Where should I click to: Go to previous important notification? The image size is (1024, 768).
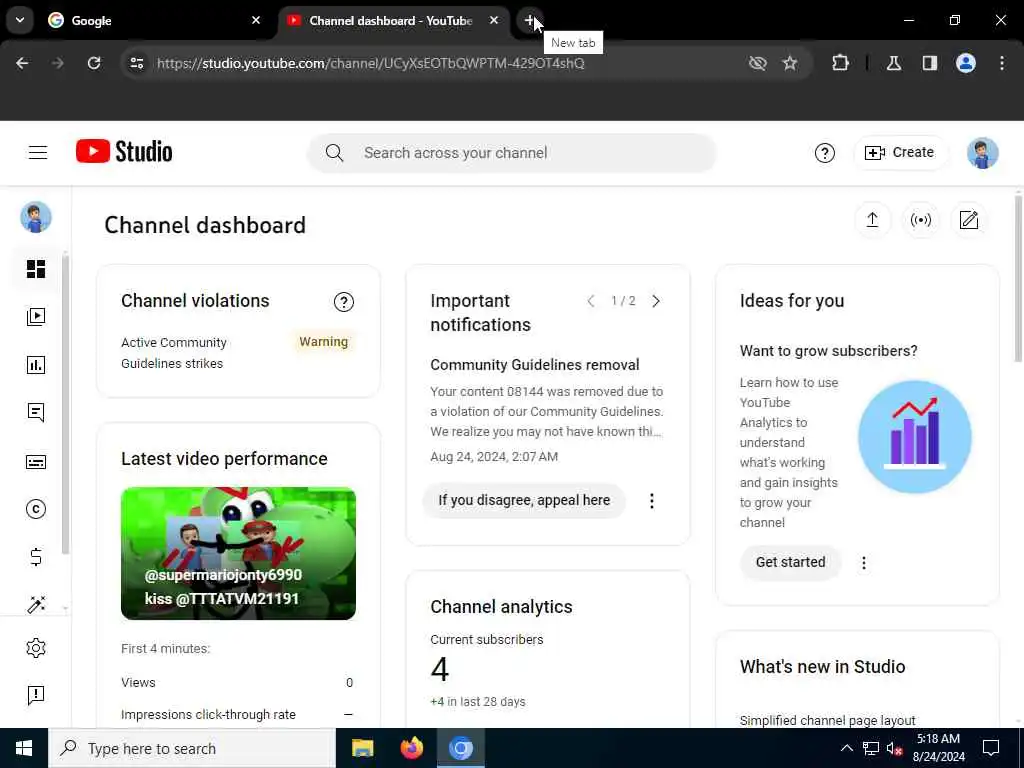tap(590, 301)
